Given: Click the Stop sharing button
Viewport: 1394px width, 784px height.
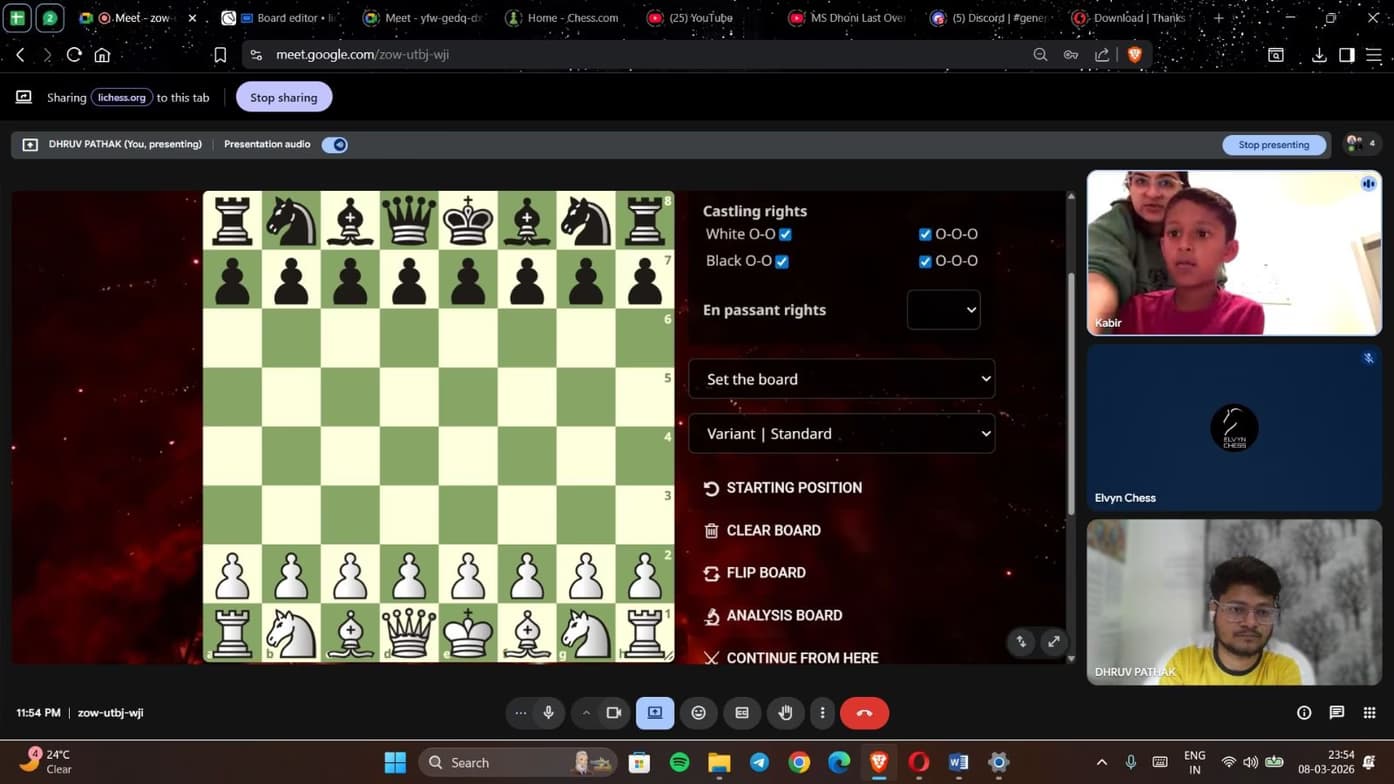Looking at the screenshot, I should [284, 97].
